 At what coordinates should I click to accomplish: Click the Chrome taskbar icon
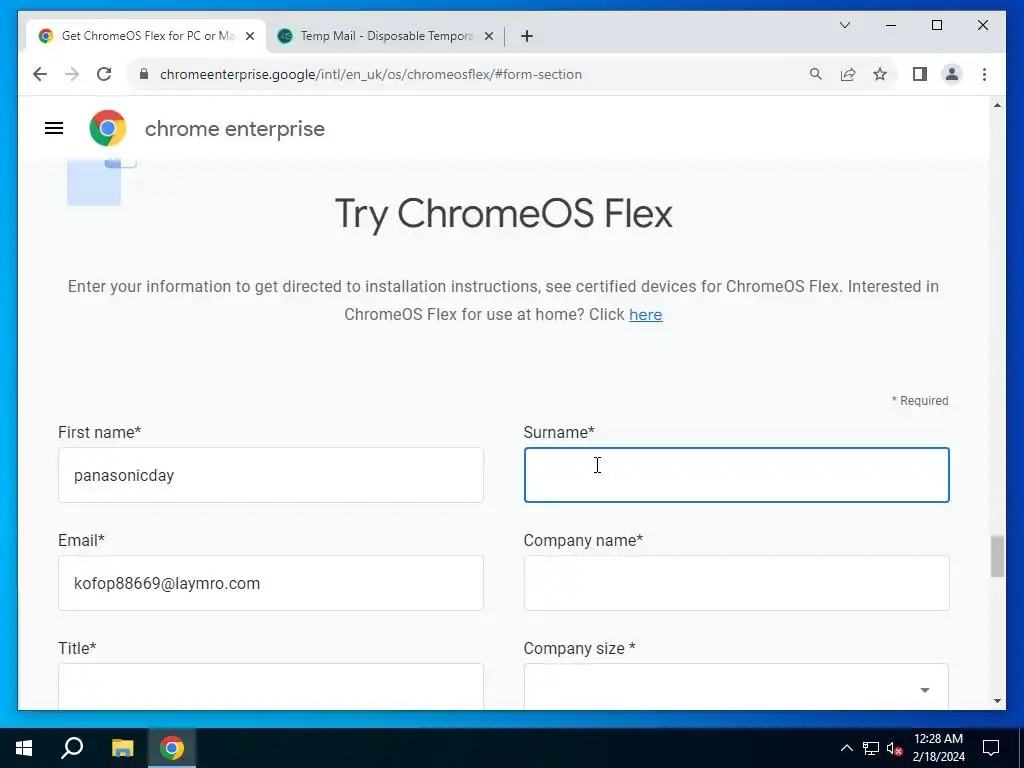coord(172,748)
